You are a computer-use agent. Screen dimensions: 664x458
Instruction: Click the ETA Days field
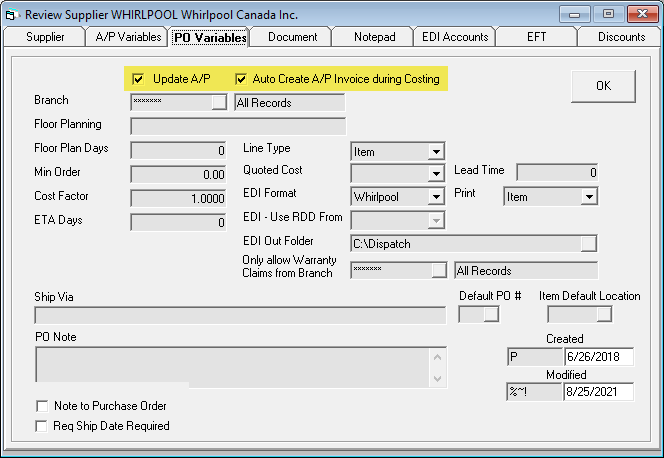178,222
